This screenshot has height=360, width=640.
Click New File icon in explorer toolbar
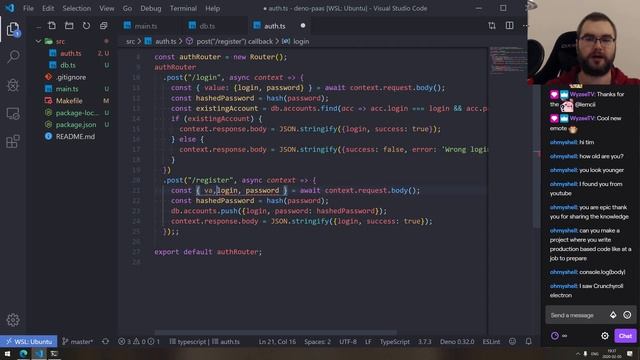coord(52,26)
